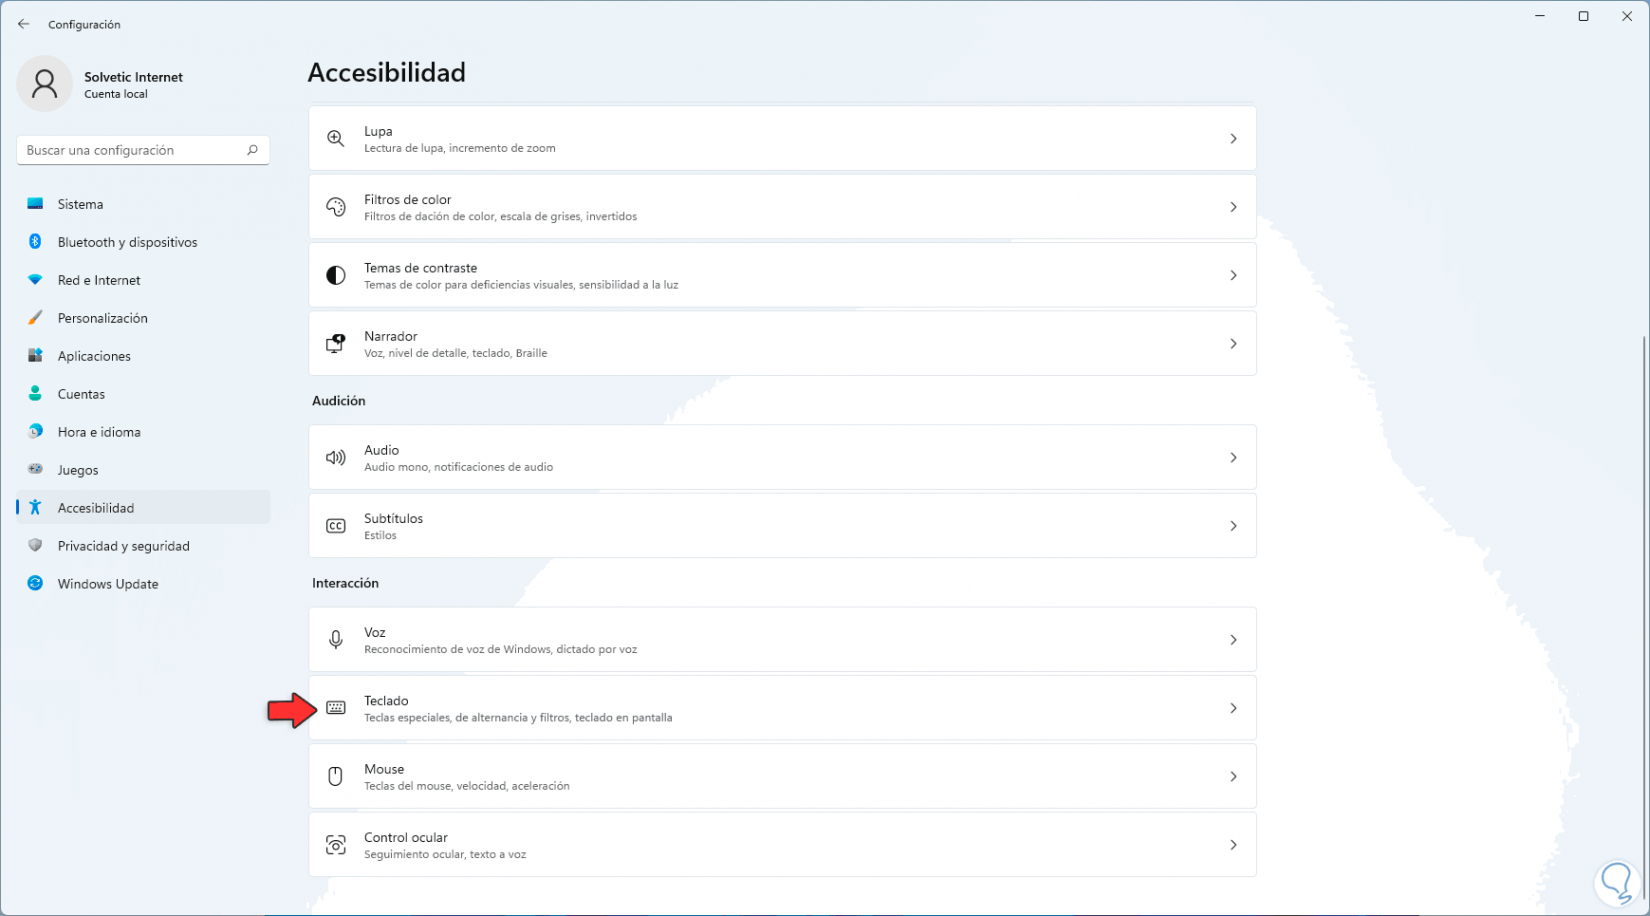Click the Lupa magnifier icon

click(x=336, y=139)
